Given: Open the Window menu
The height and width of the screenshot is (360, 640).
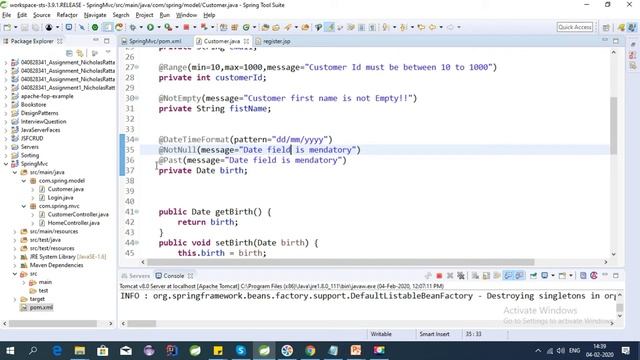Looking at the screenshot, I should click(186, 15).
